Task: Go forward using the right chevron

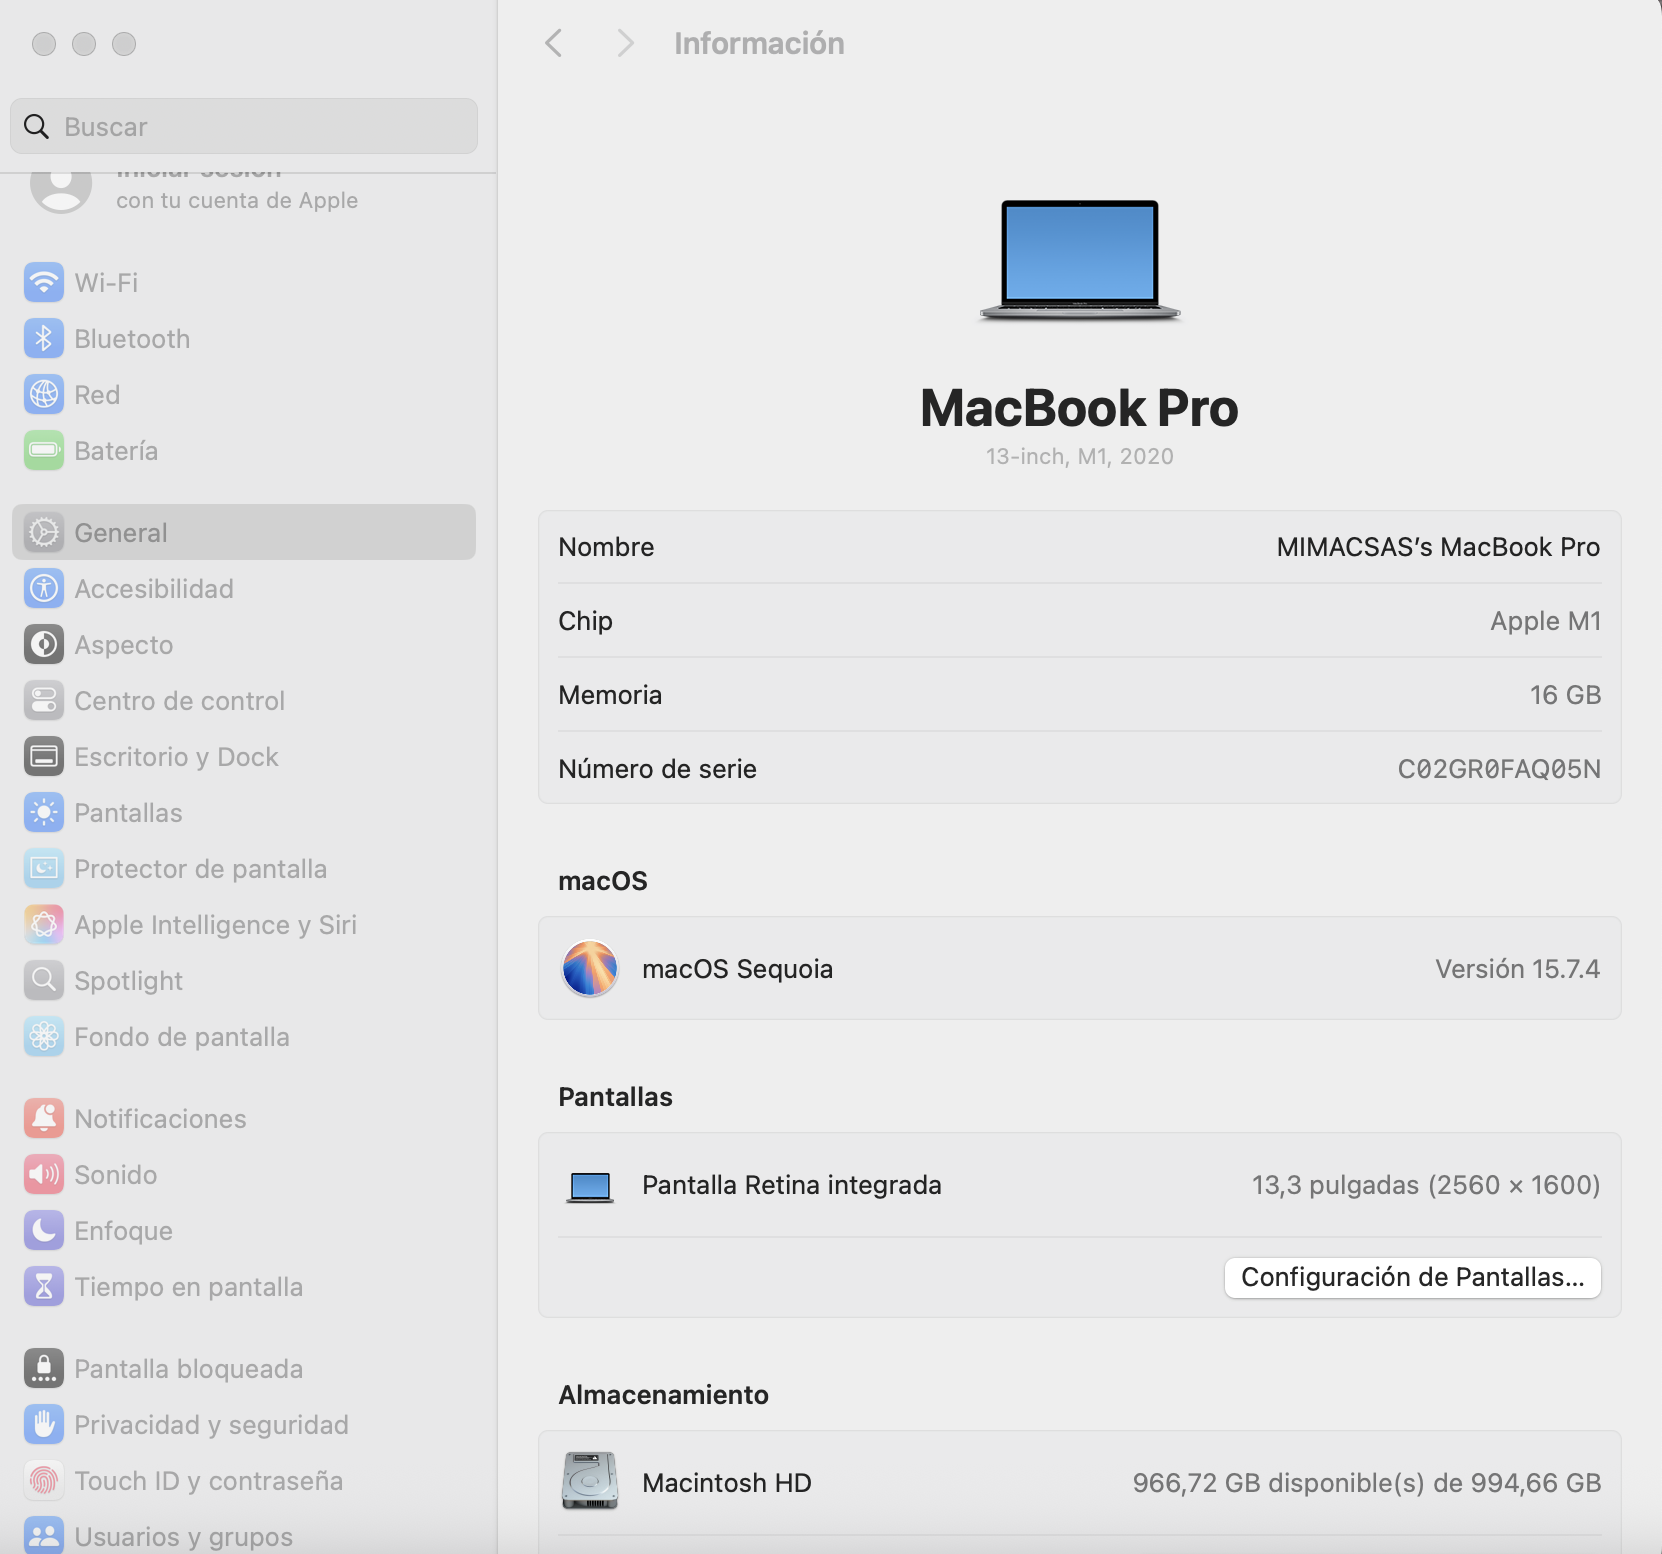Action: [625, 43]
